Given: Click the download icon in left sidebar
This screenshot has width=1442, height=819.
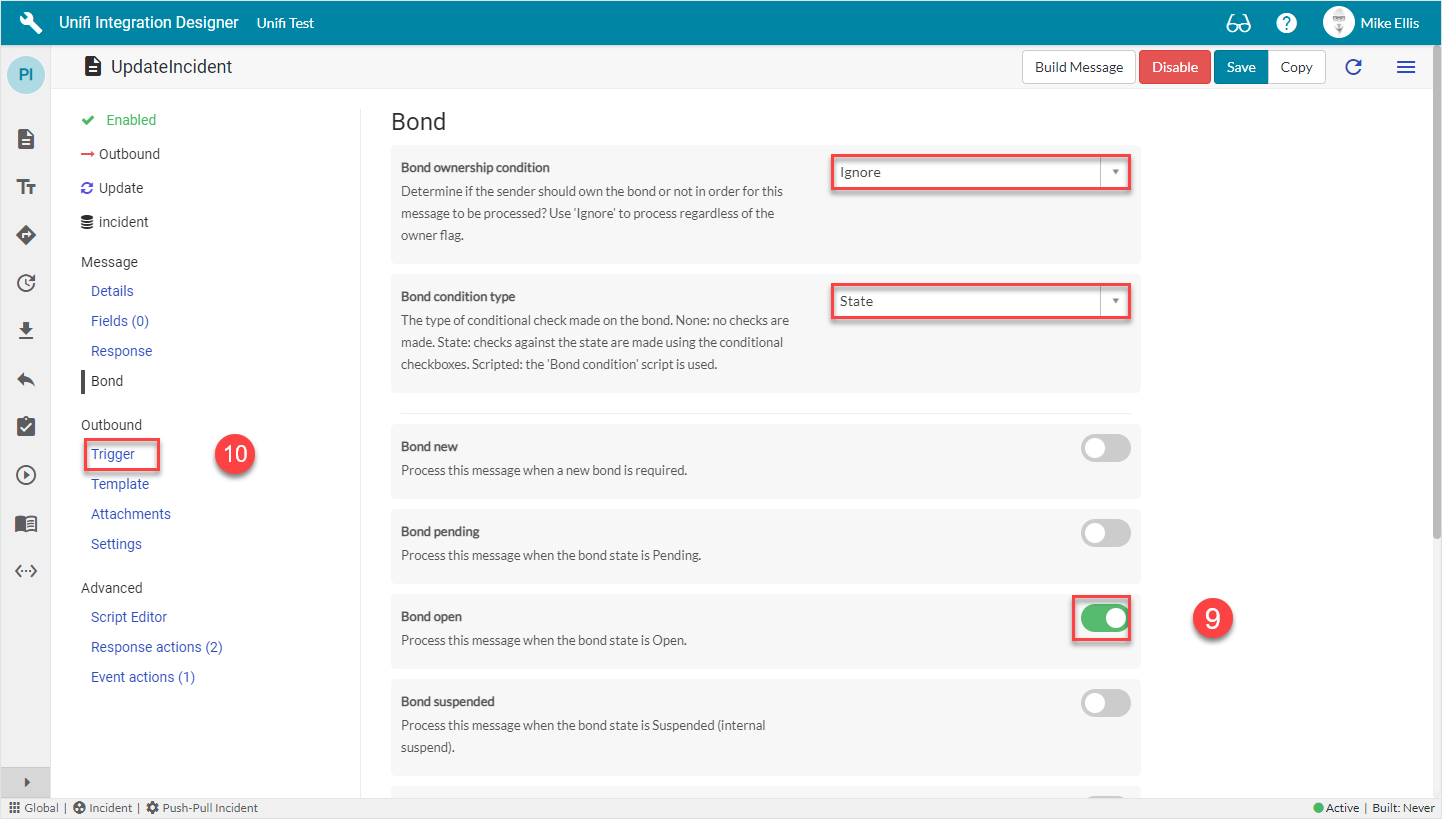Looking at the screenshot, I should click(25, 330).
